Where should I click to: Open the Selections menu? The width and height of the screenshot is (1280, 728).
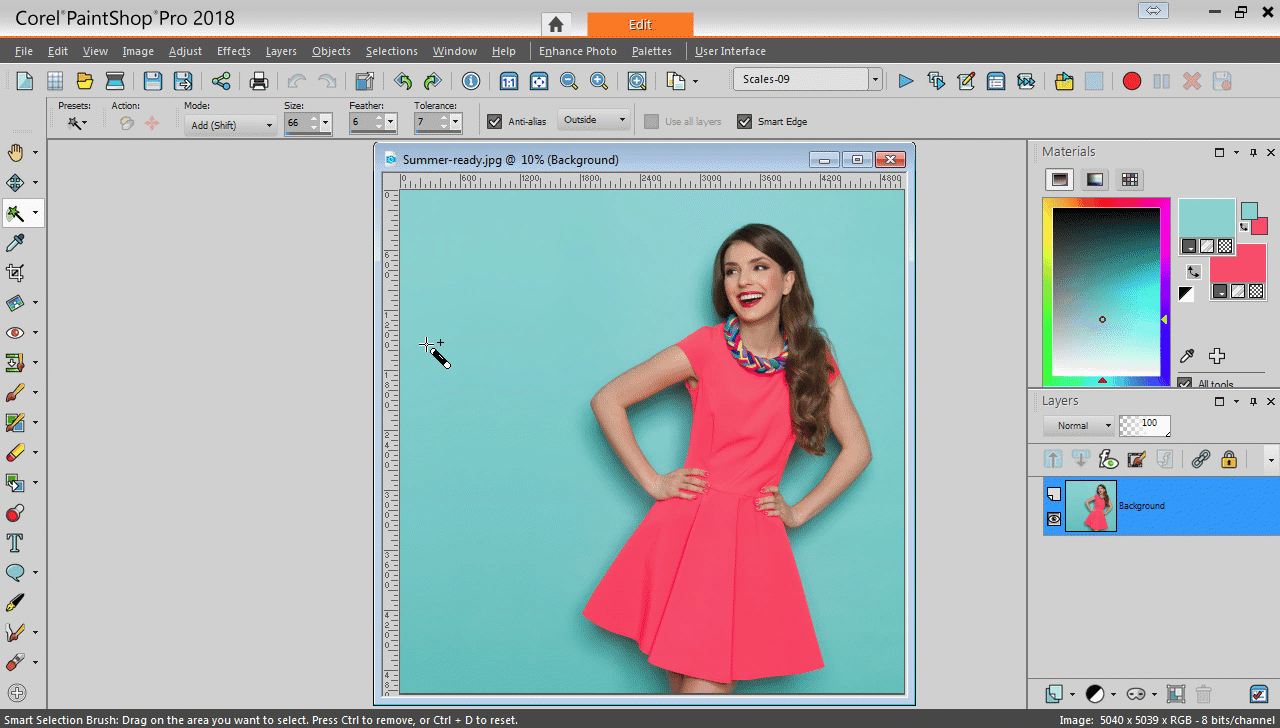(391, 51)
